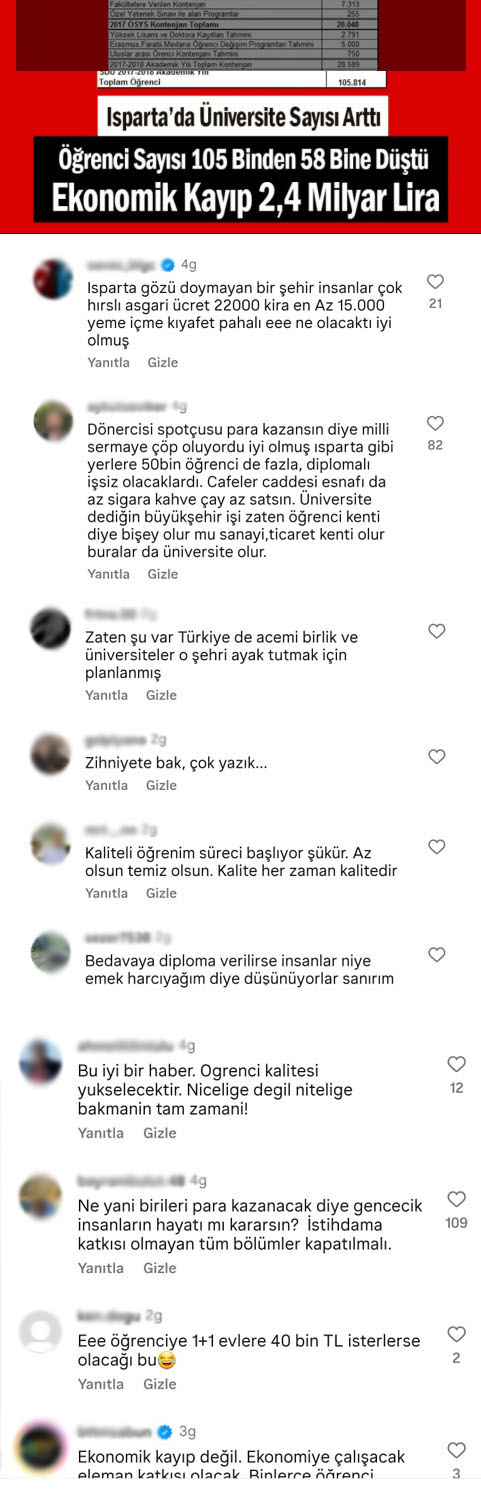Like the 'Kaliteli öğrenim süreci' comment
The image size is (481, 1500).
tap(436, 847)
